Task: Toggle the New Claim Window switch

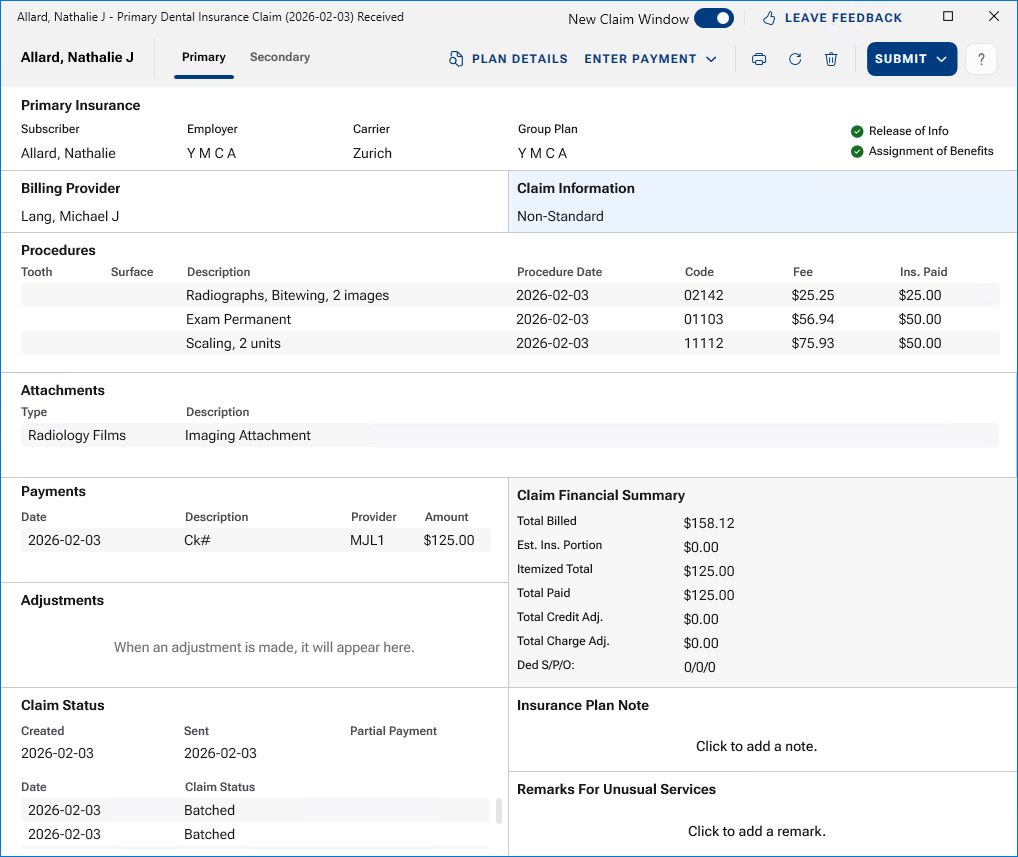Action: click(x=713, y=18)
